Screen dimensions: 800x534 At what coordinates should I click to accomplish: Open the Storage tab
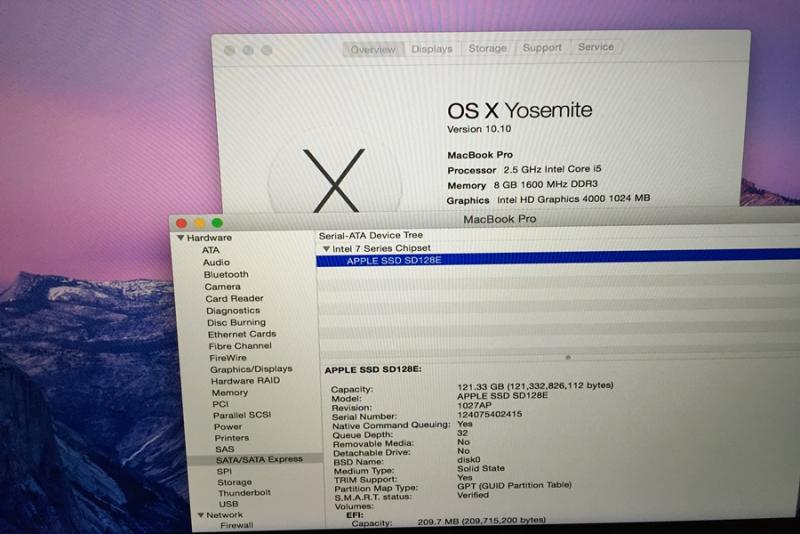pos(488,48)
